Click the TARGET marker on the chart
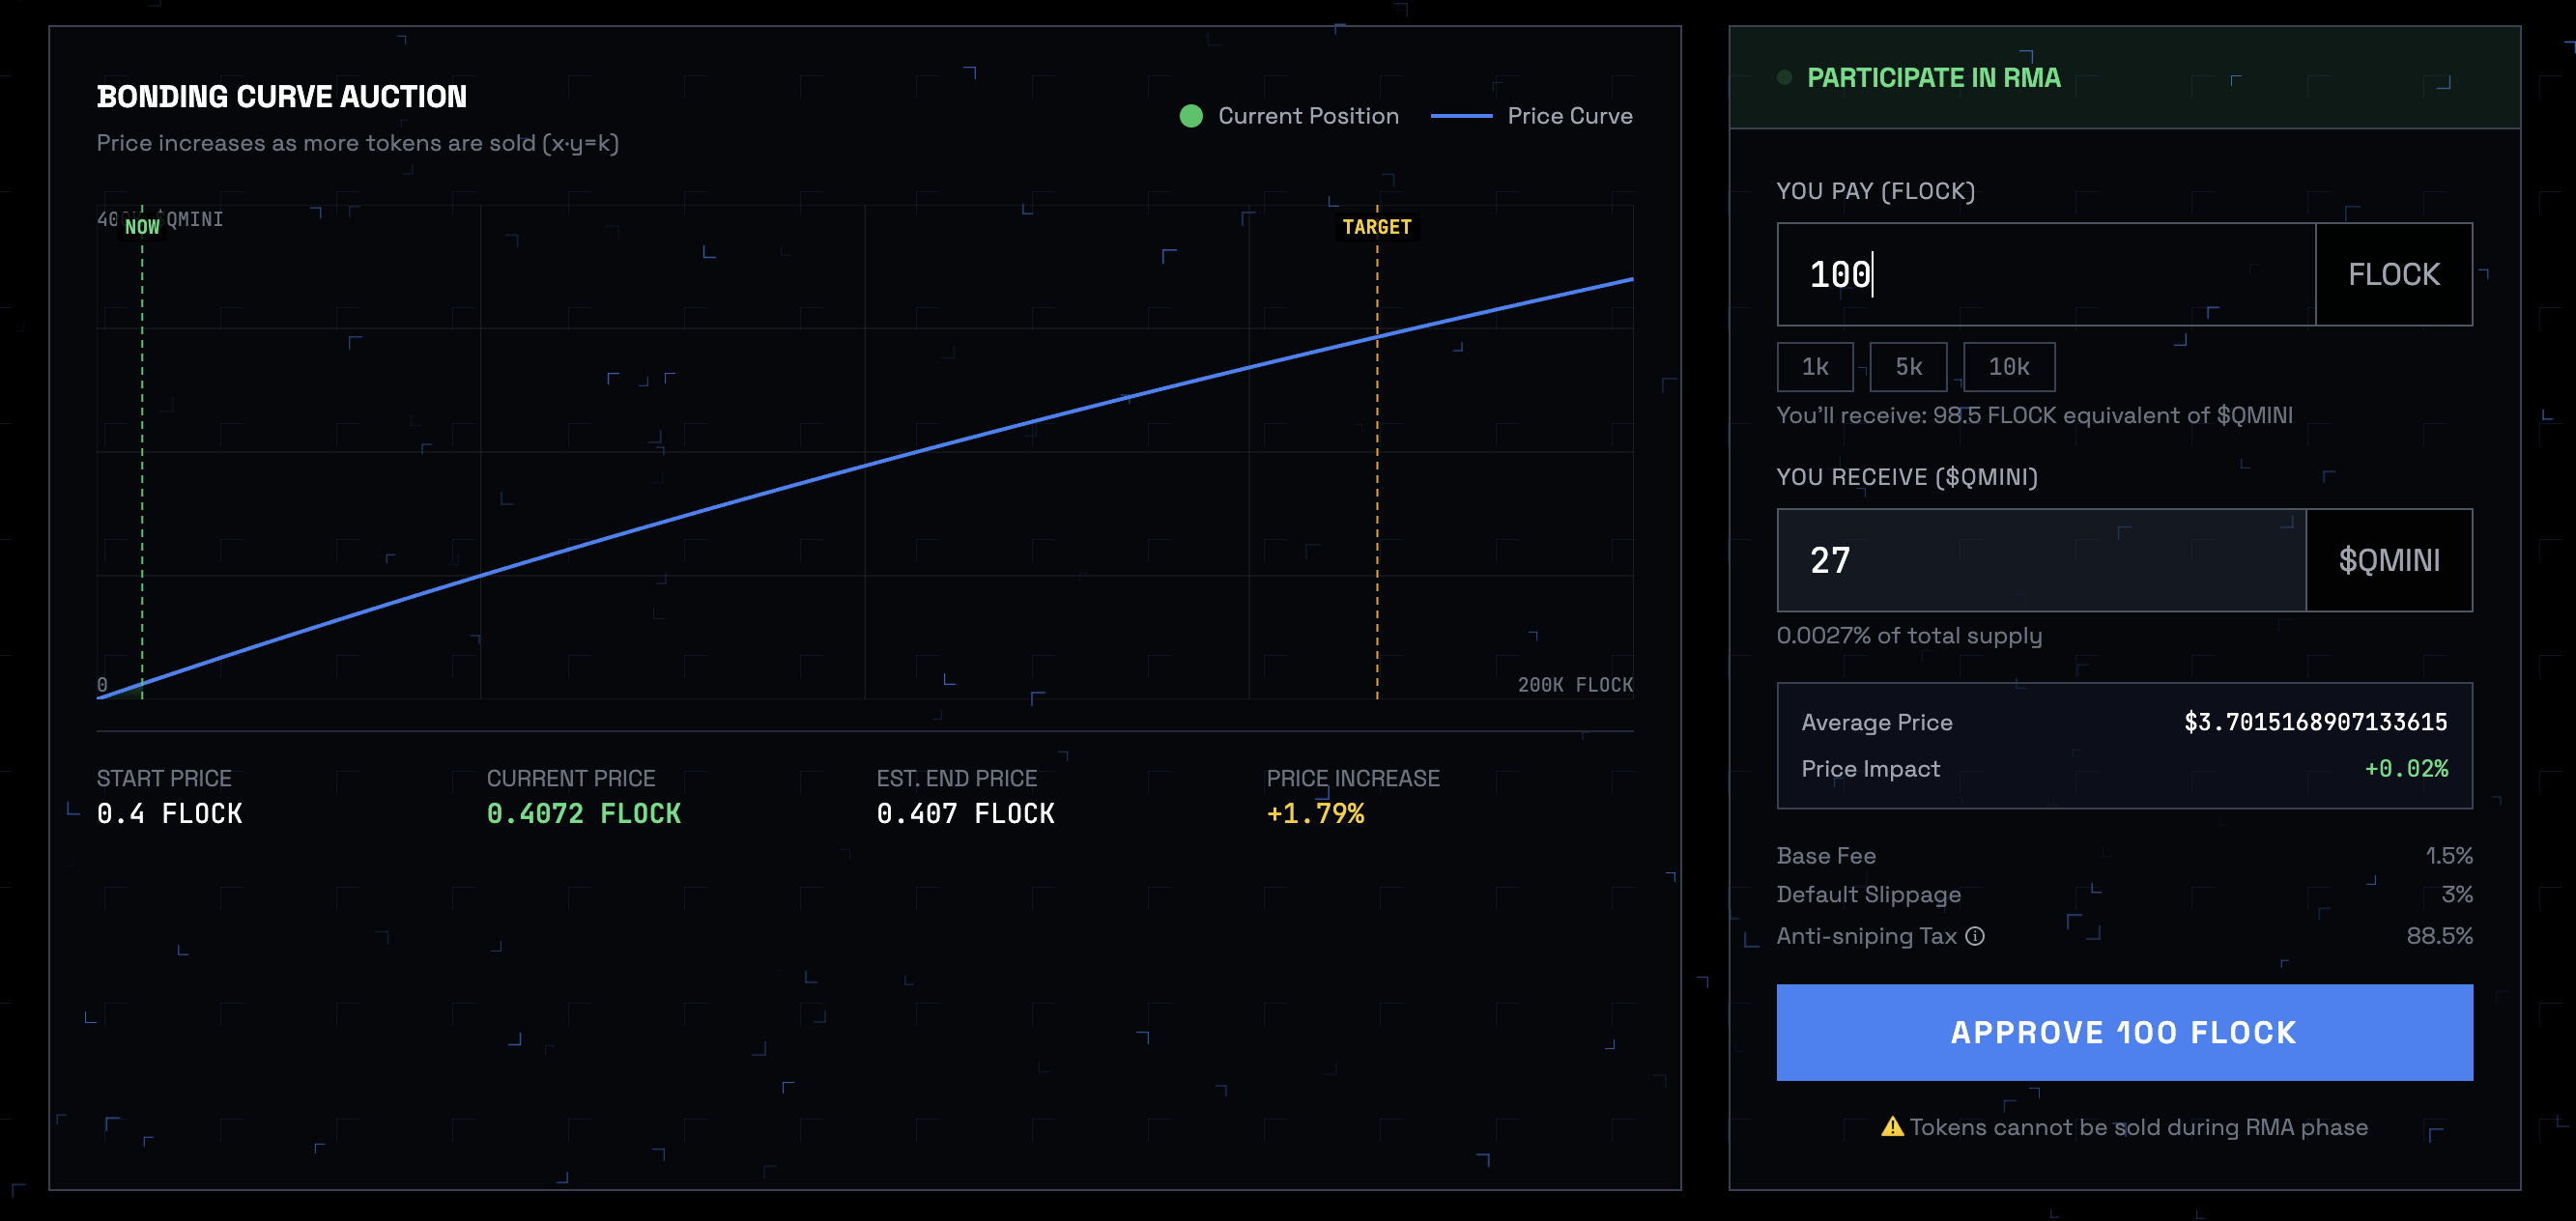2576x1221 pixels. pyautogui.click(x=1376, y=227)
